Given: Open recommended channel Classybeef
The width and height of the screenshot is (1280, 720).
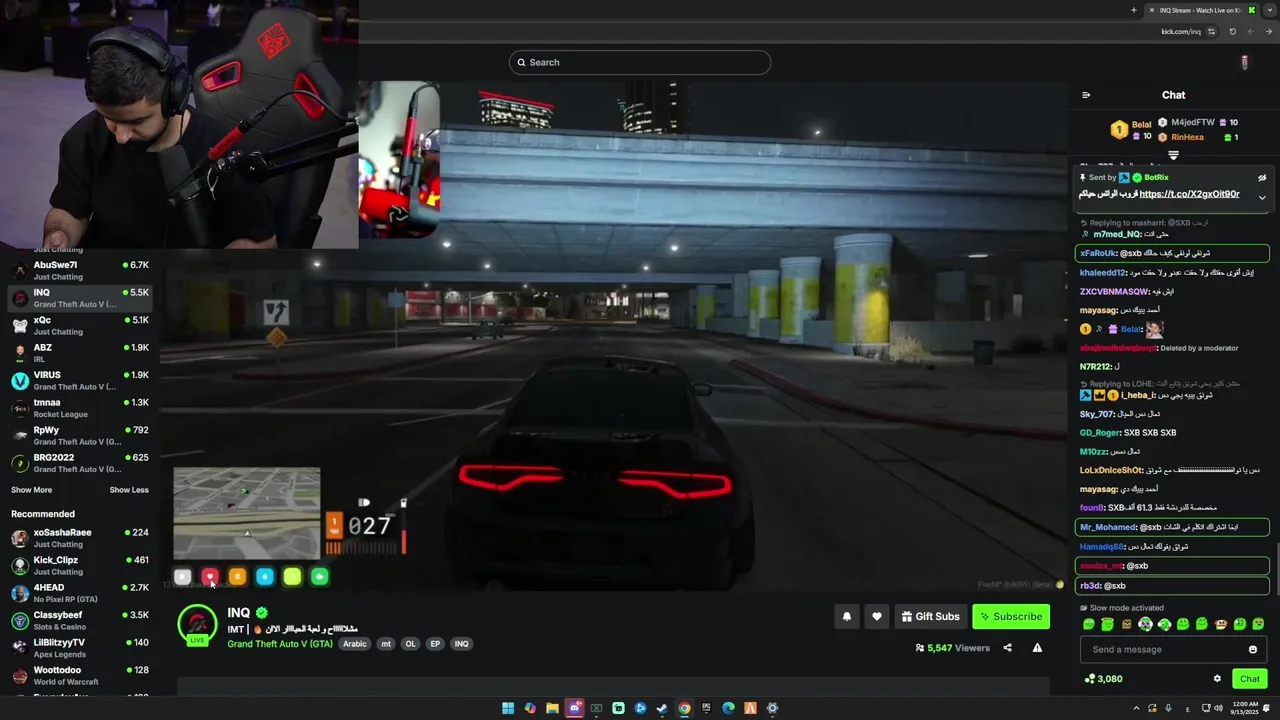Looking at the screenshot, I should pyautogui.click(x=80, y=620).
